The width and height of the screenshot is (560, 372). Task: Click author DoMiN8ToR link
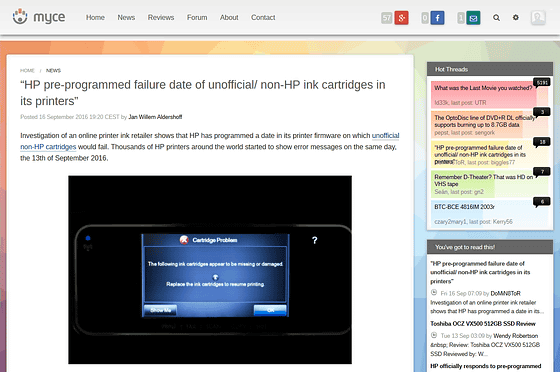[505, 293]
